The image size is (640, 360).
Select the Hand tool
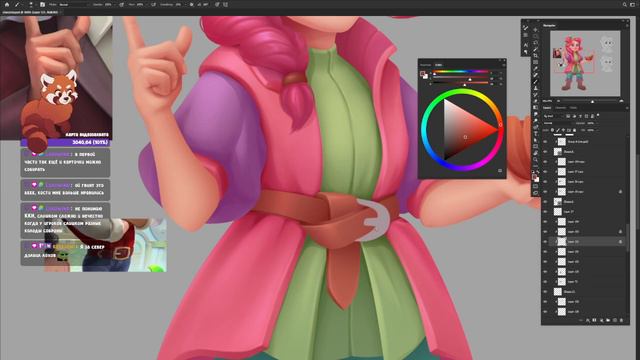pos(535,153)
